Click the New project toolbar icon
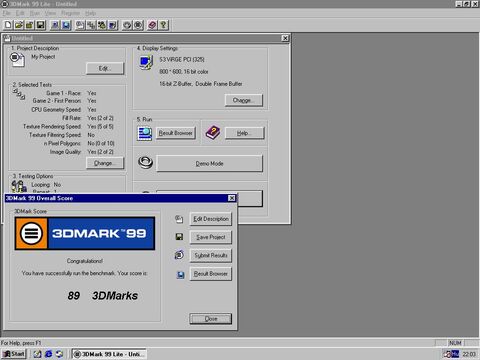Viewport: 480px width, 360px height. pos(8,25)
